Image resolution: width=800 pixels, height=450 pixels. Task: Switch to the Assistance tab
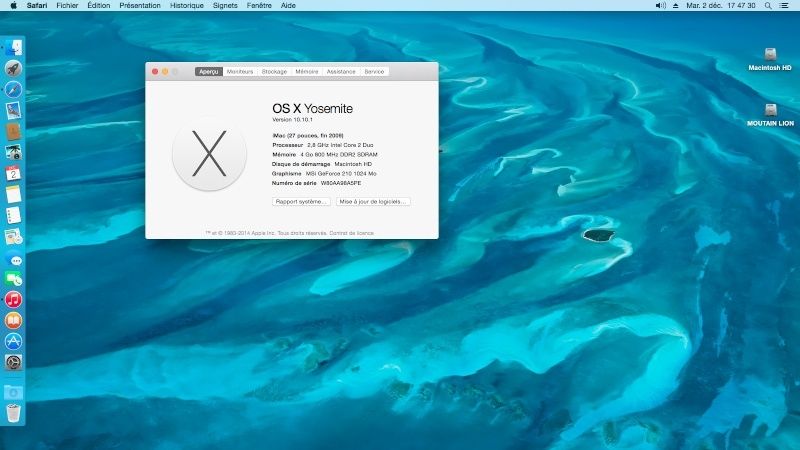[341, 71]
